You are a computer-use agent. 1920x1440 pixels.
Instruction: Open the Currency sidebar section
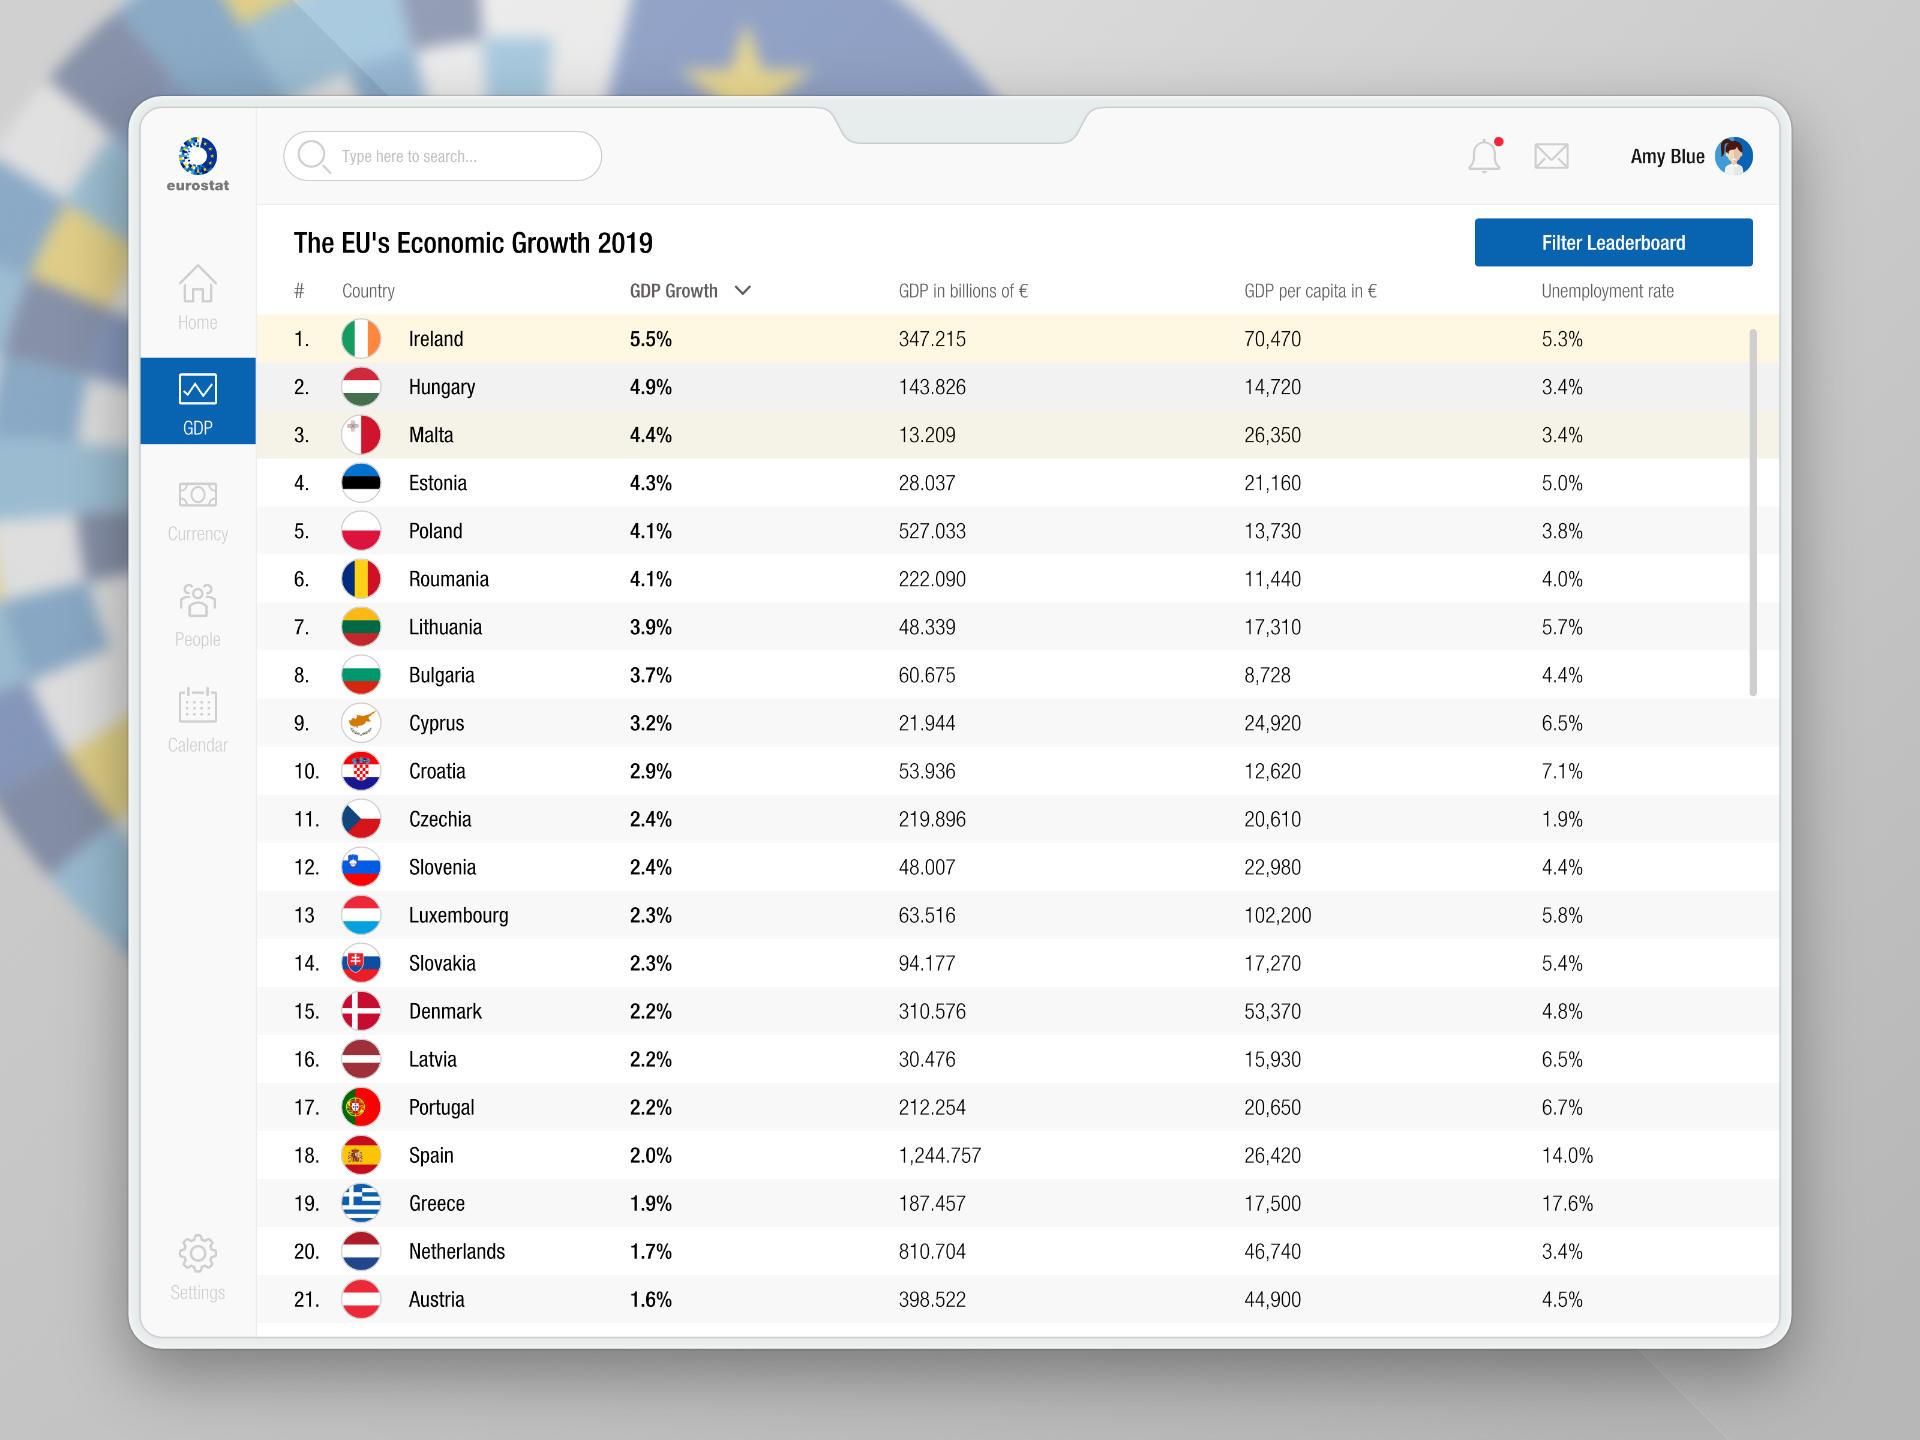point(197,509)
